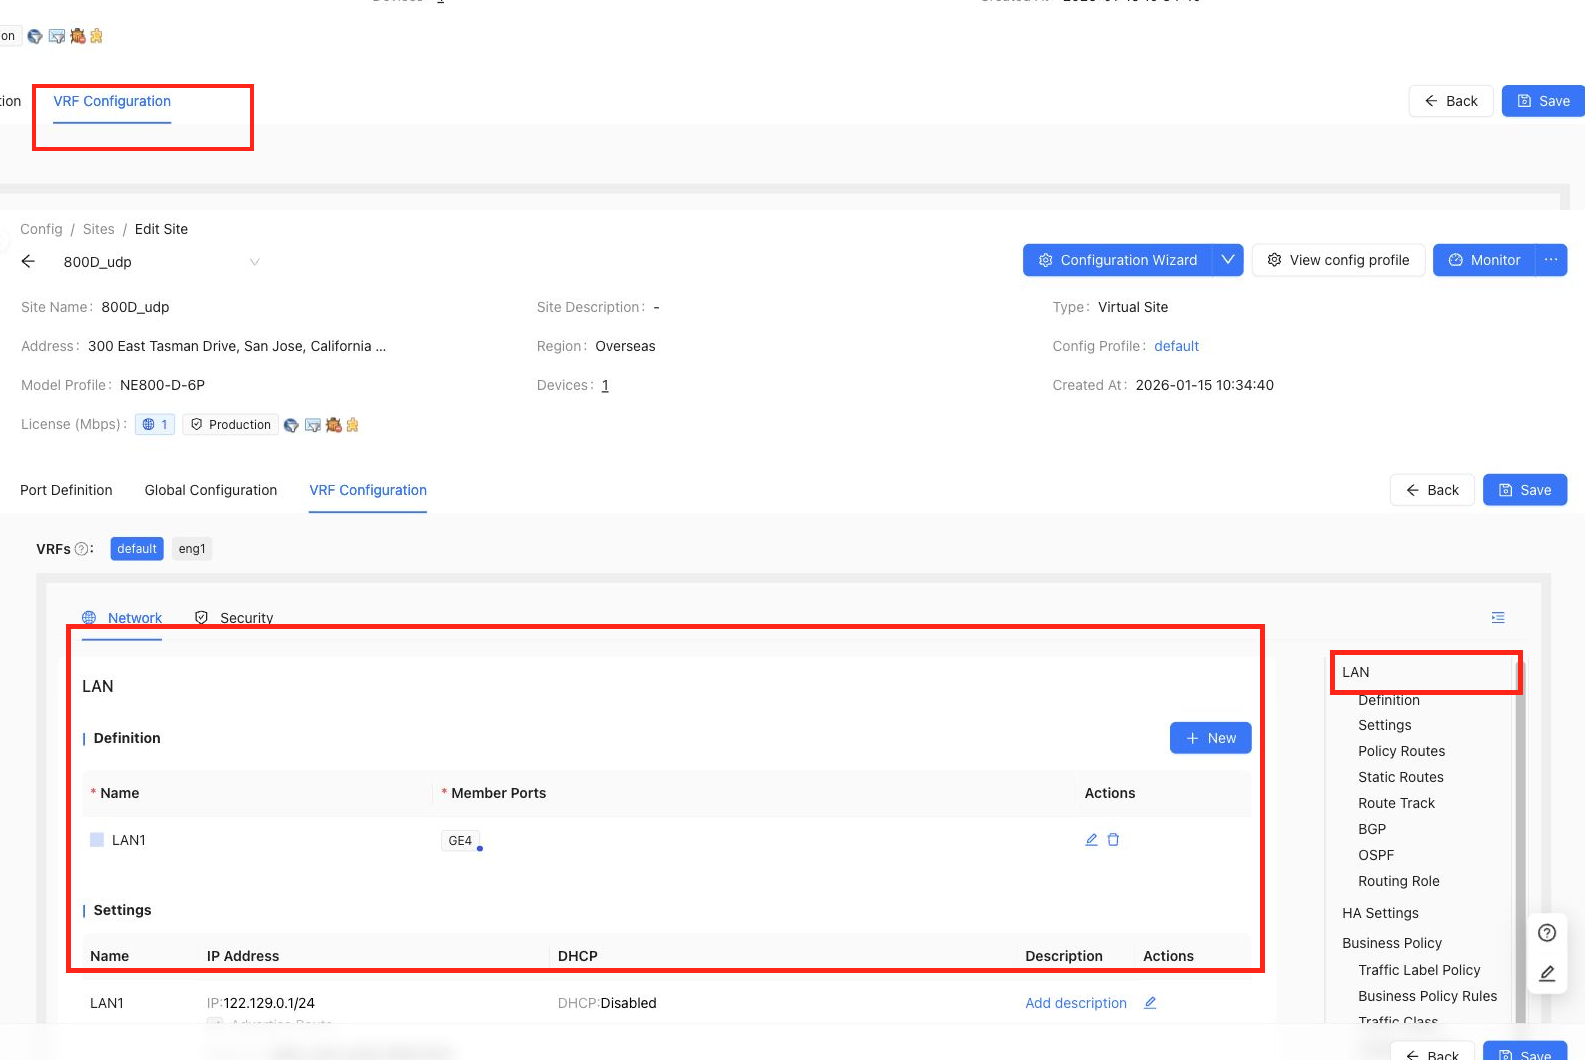Click the bug icon beside Production badge
The height and width of the screenshot is (1060, 1585).
click(334, 425)
